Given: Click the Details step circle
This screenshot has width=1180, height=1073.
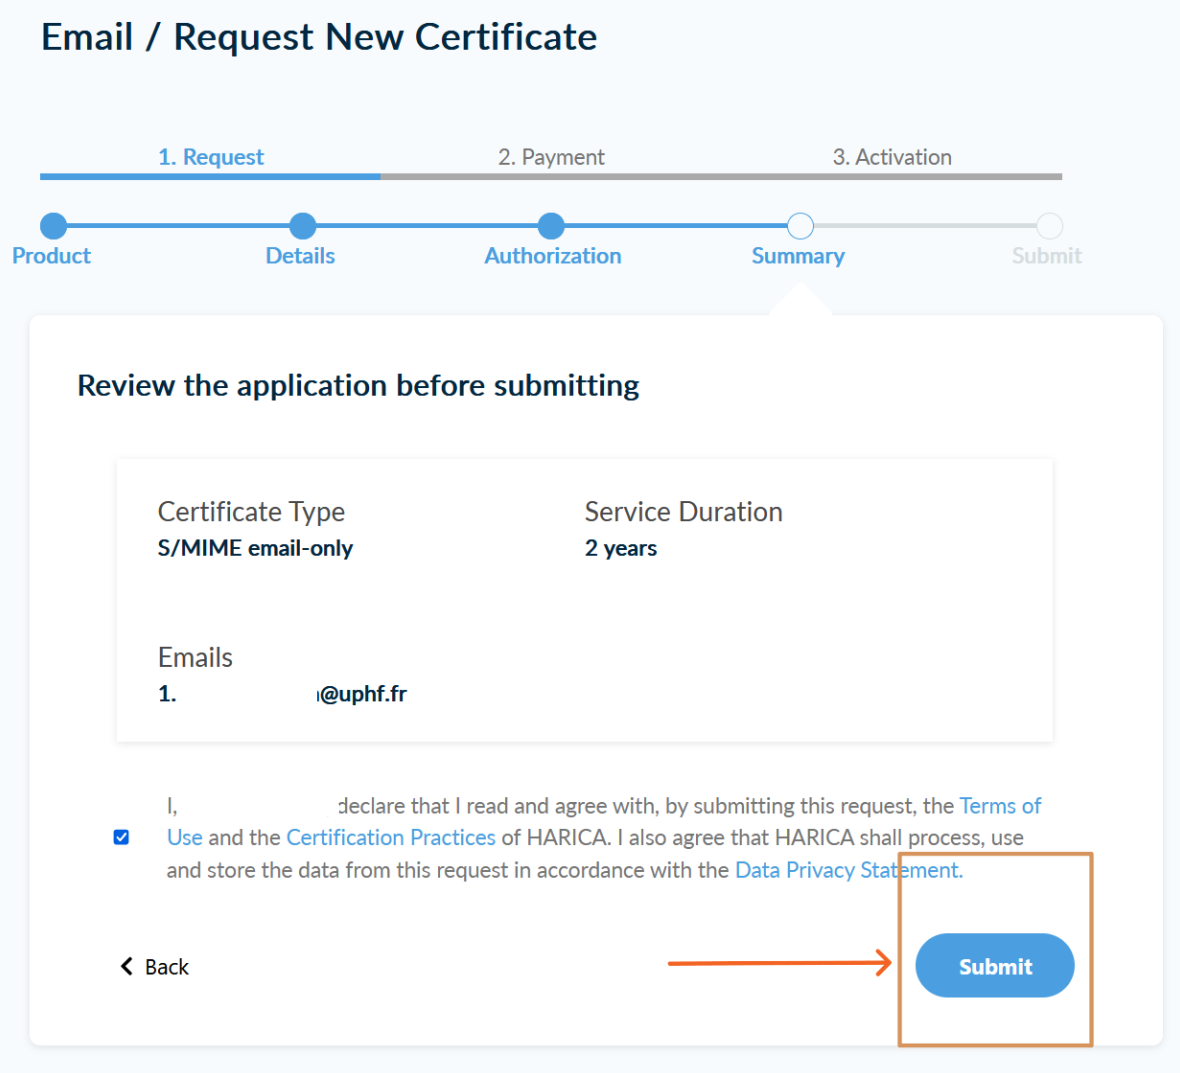Looking at the screenshot, I should pyautogui.click(x=302, y=226).
